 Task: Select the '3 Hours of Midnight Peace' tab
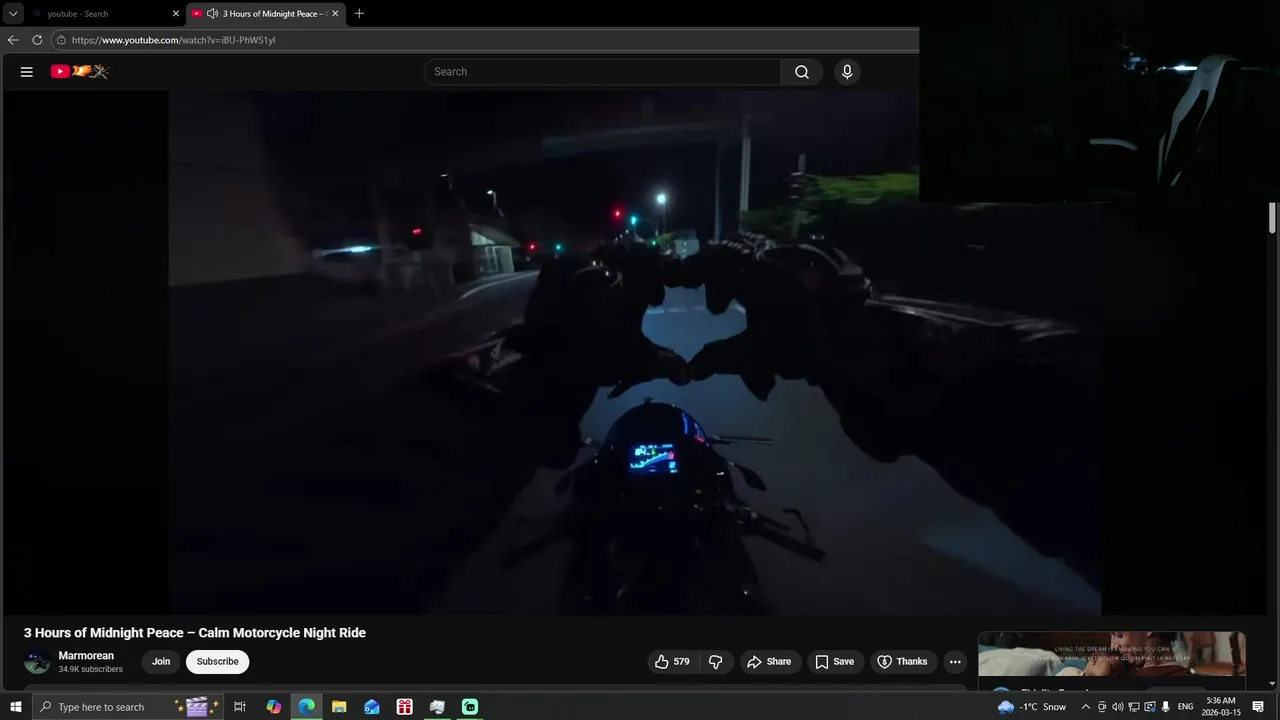coord(266,14)
